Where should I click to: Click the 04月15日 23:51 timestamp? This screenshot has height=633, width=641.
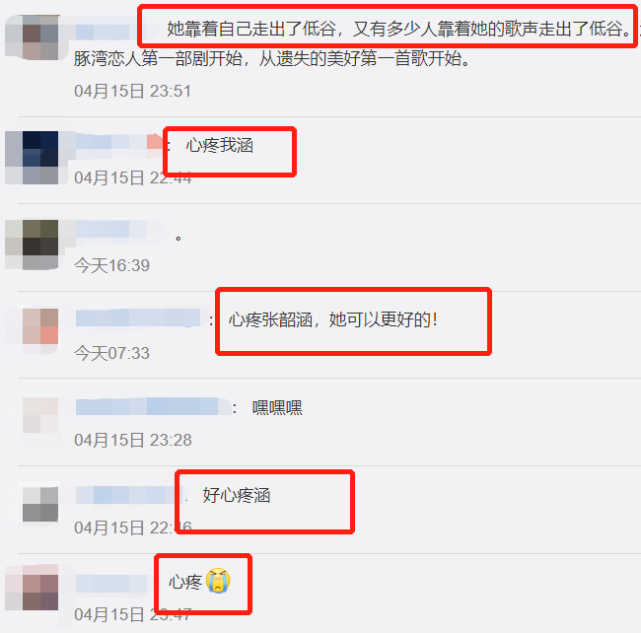(133, 91)
